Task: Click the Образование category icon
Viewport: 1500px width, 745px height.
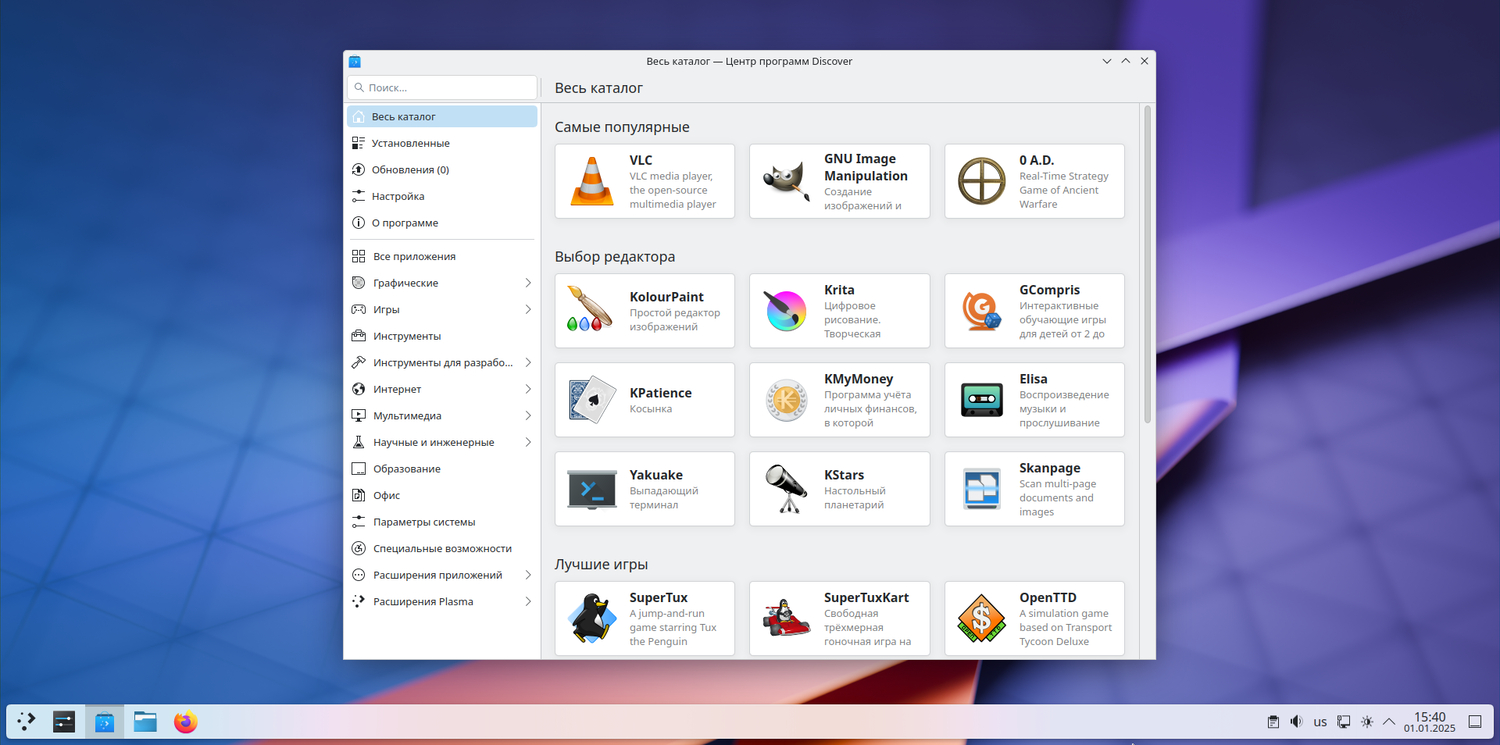Action: point(359,469)
